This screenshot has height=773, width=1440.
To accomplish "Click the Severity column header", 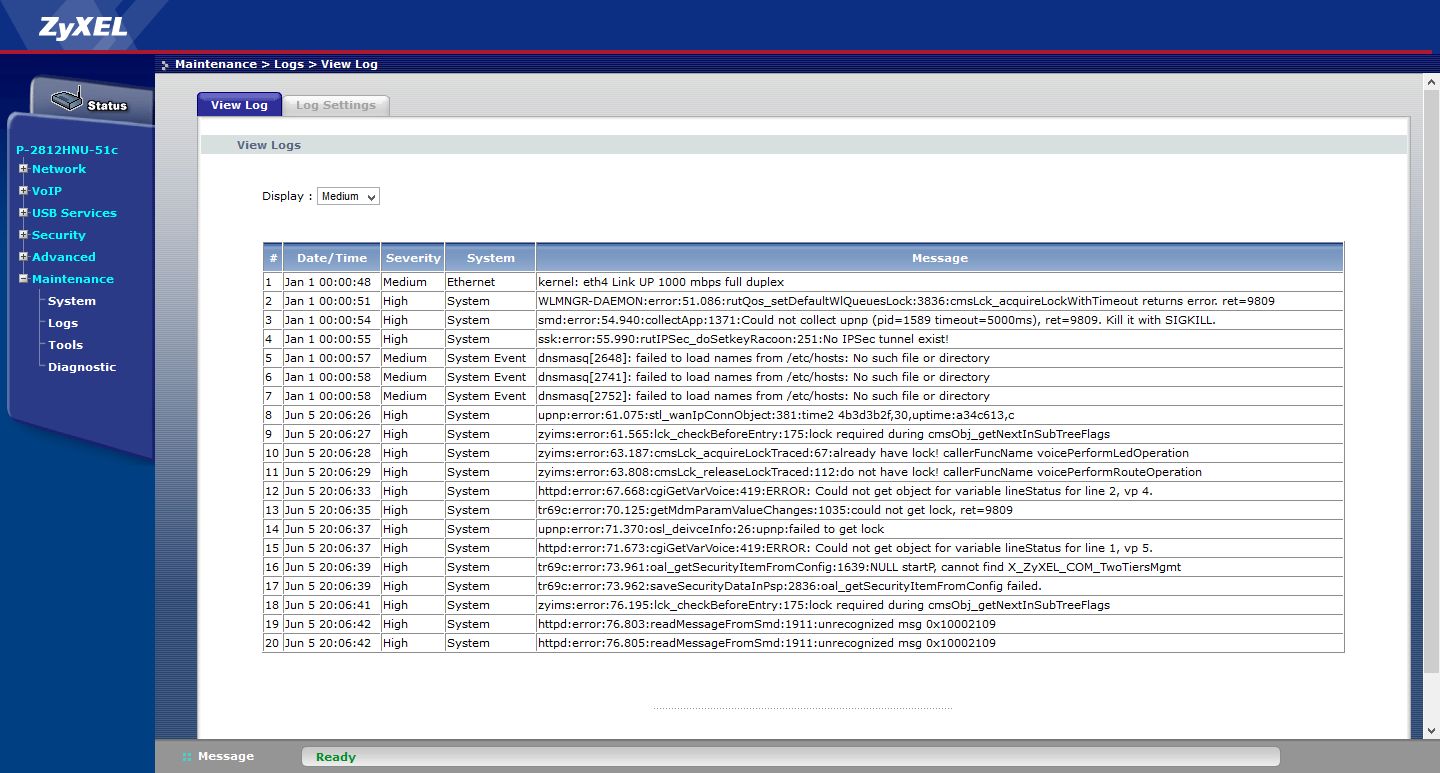I will point(413,258).
